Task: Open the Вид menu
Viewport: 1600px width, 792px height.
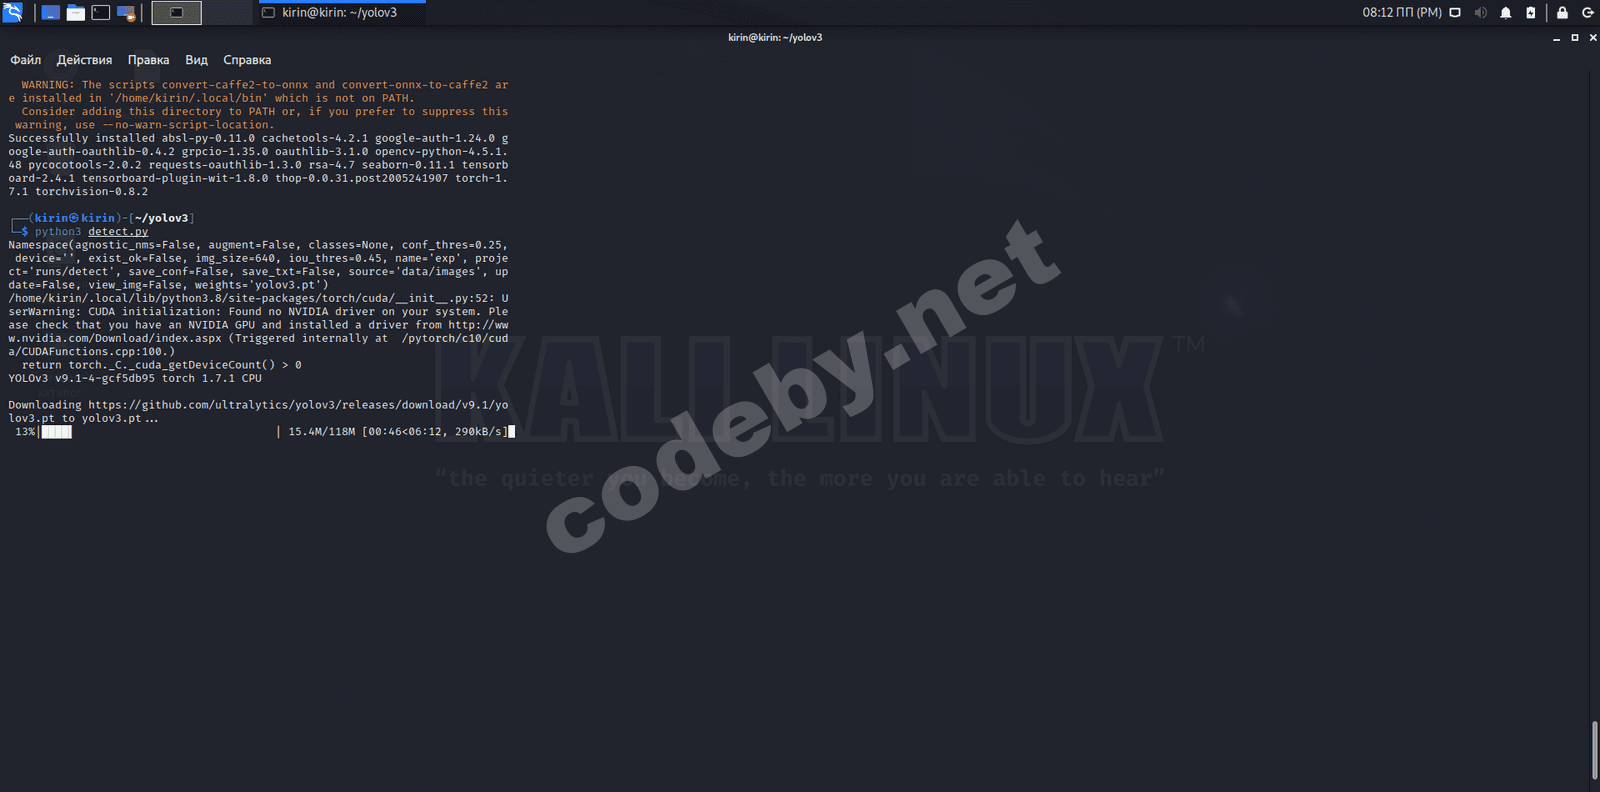Action: click(x=196, y=60)
